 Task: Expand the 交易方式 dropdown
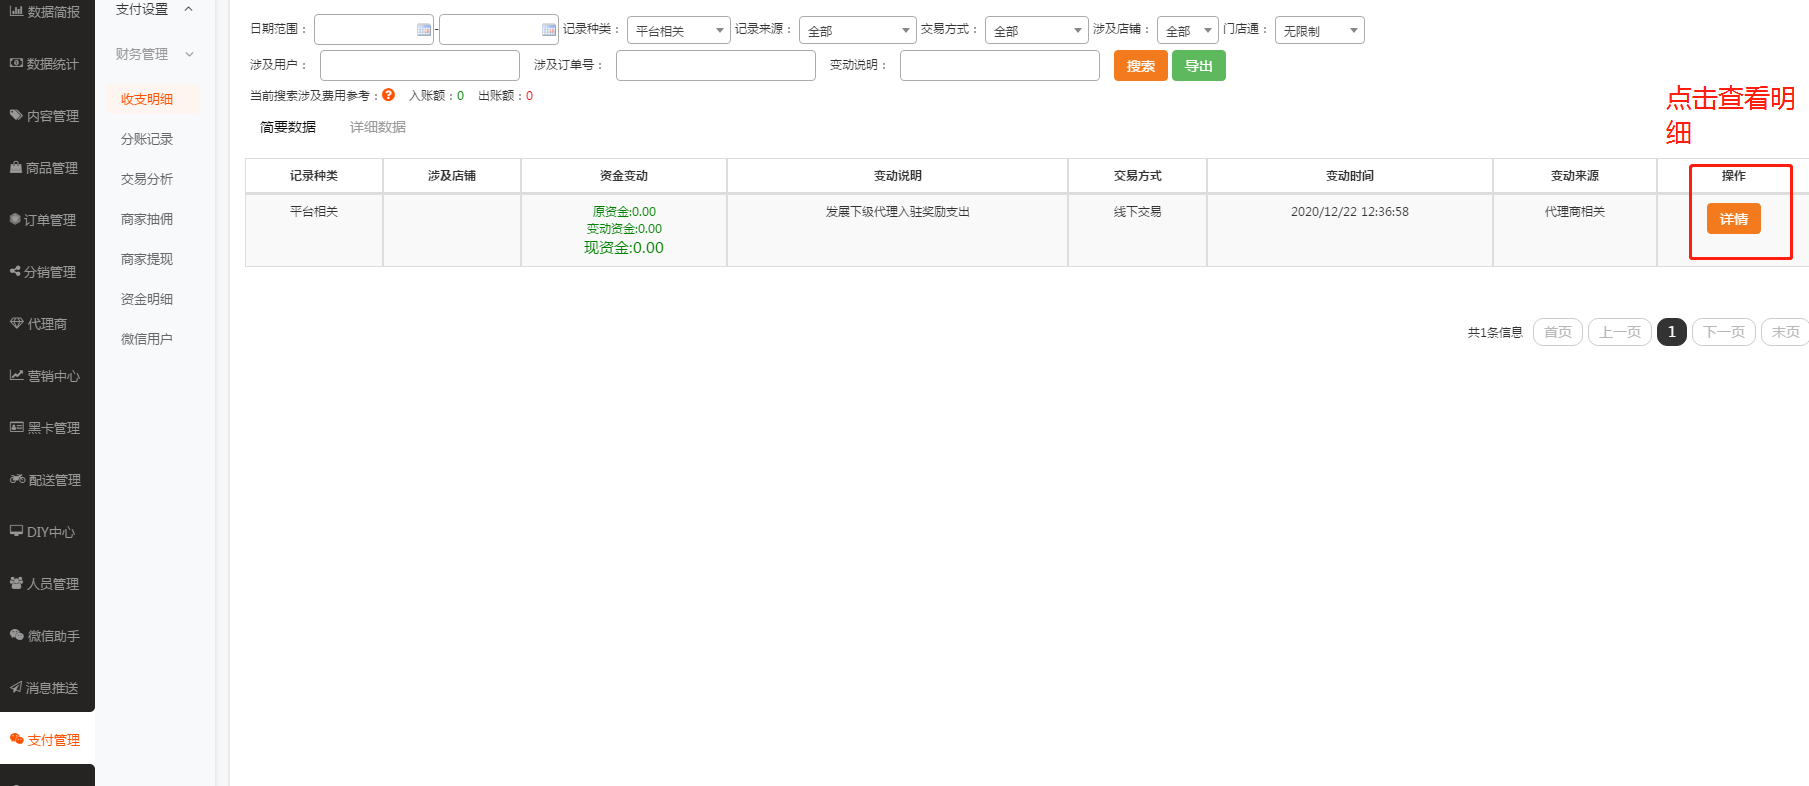pyautogui.click(x=1036, y=31)
